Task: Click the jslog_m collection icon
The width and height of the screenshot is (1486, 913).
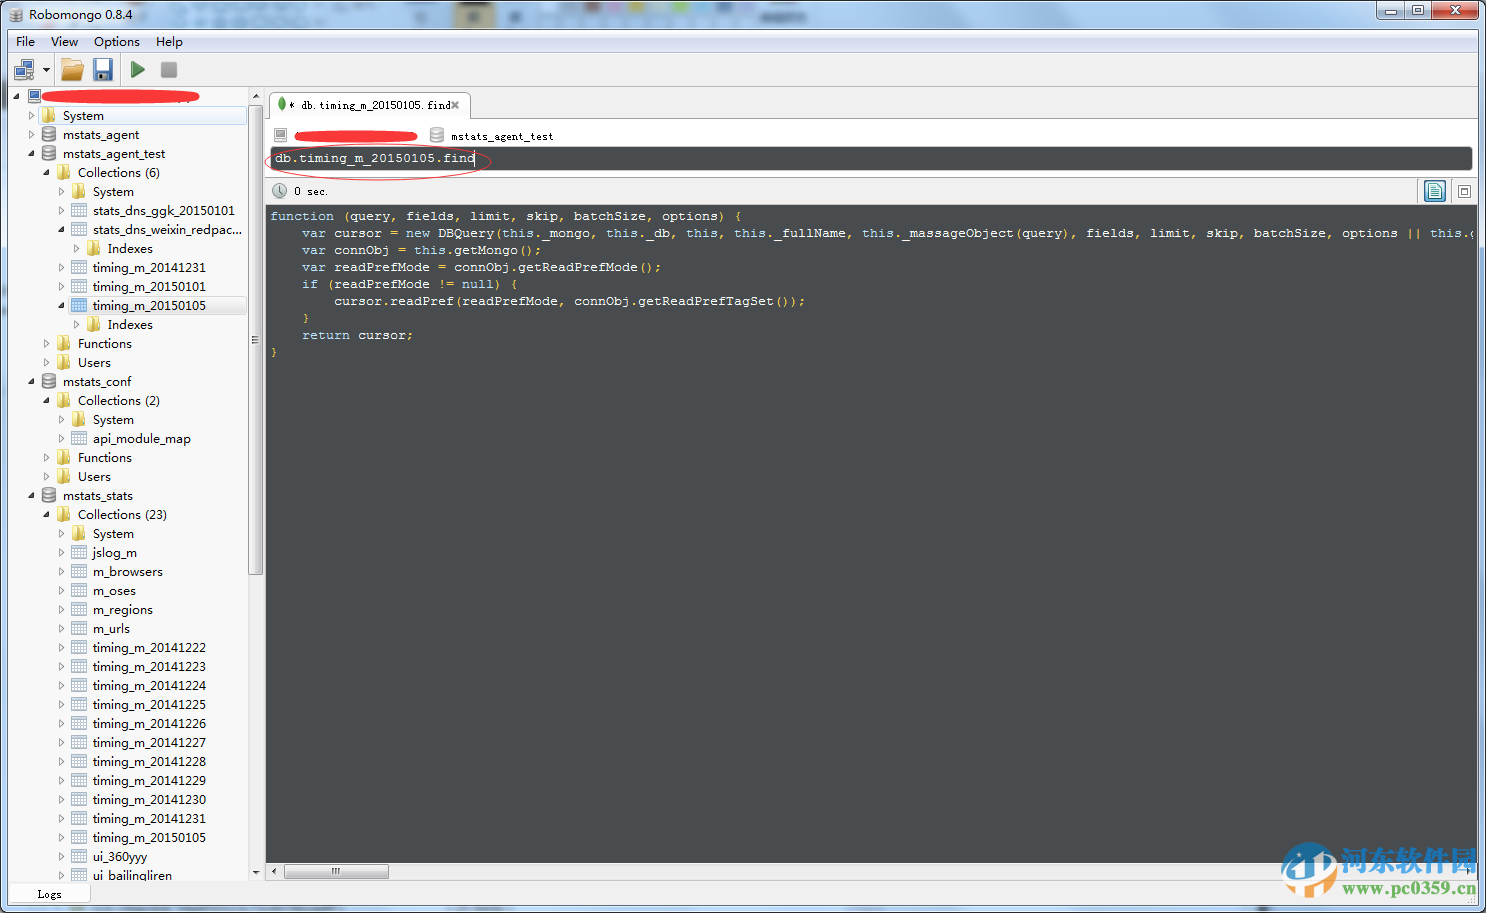Action: pos(79,553)
